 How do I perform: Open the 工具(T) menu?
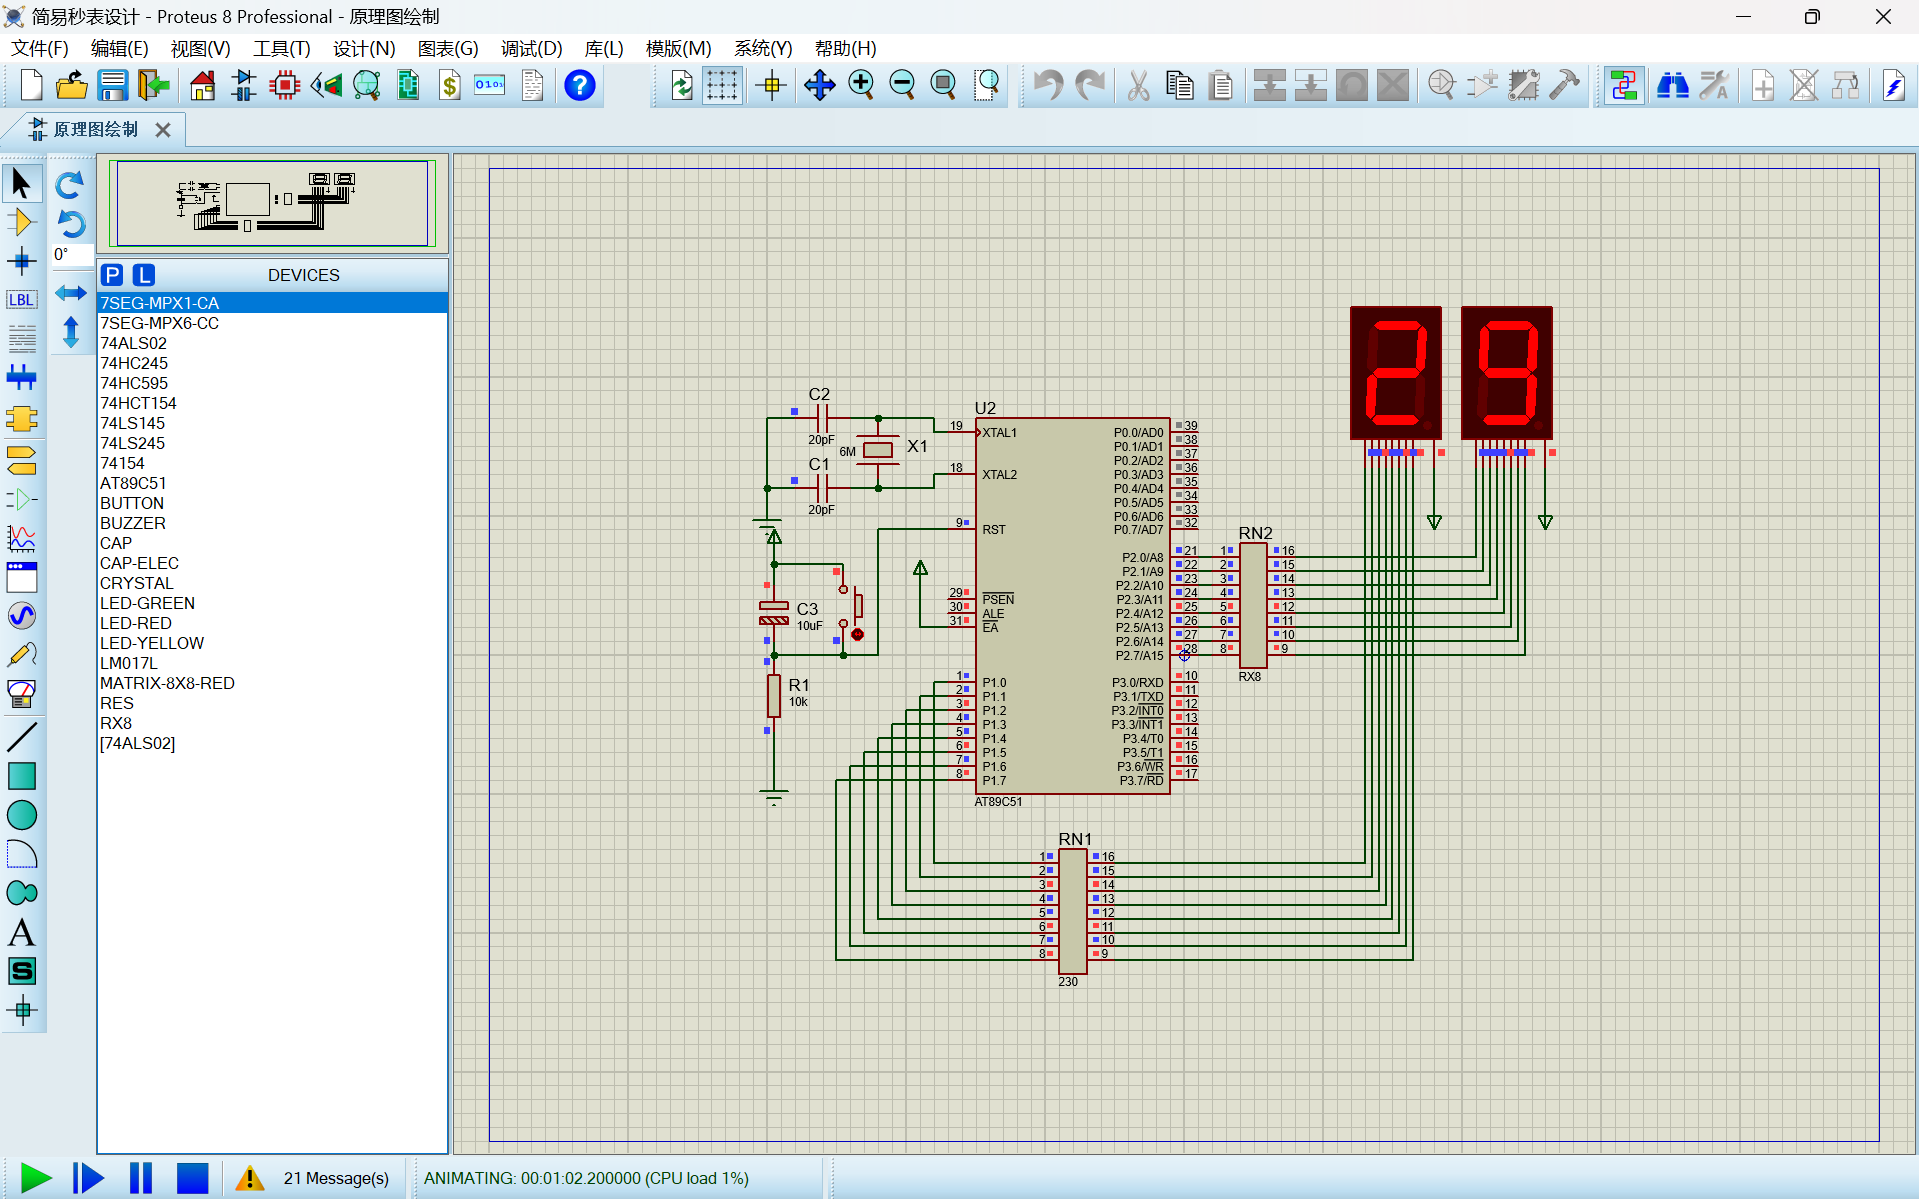click(282, 48)
